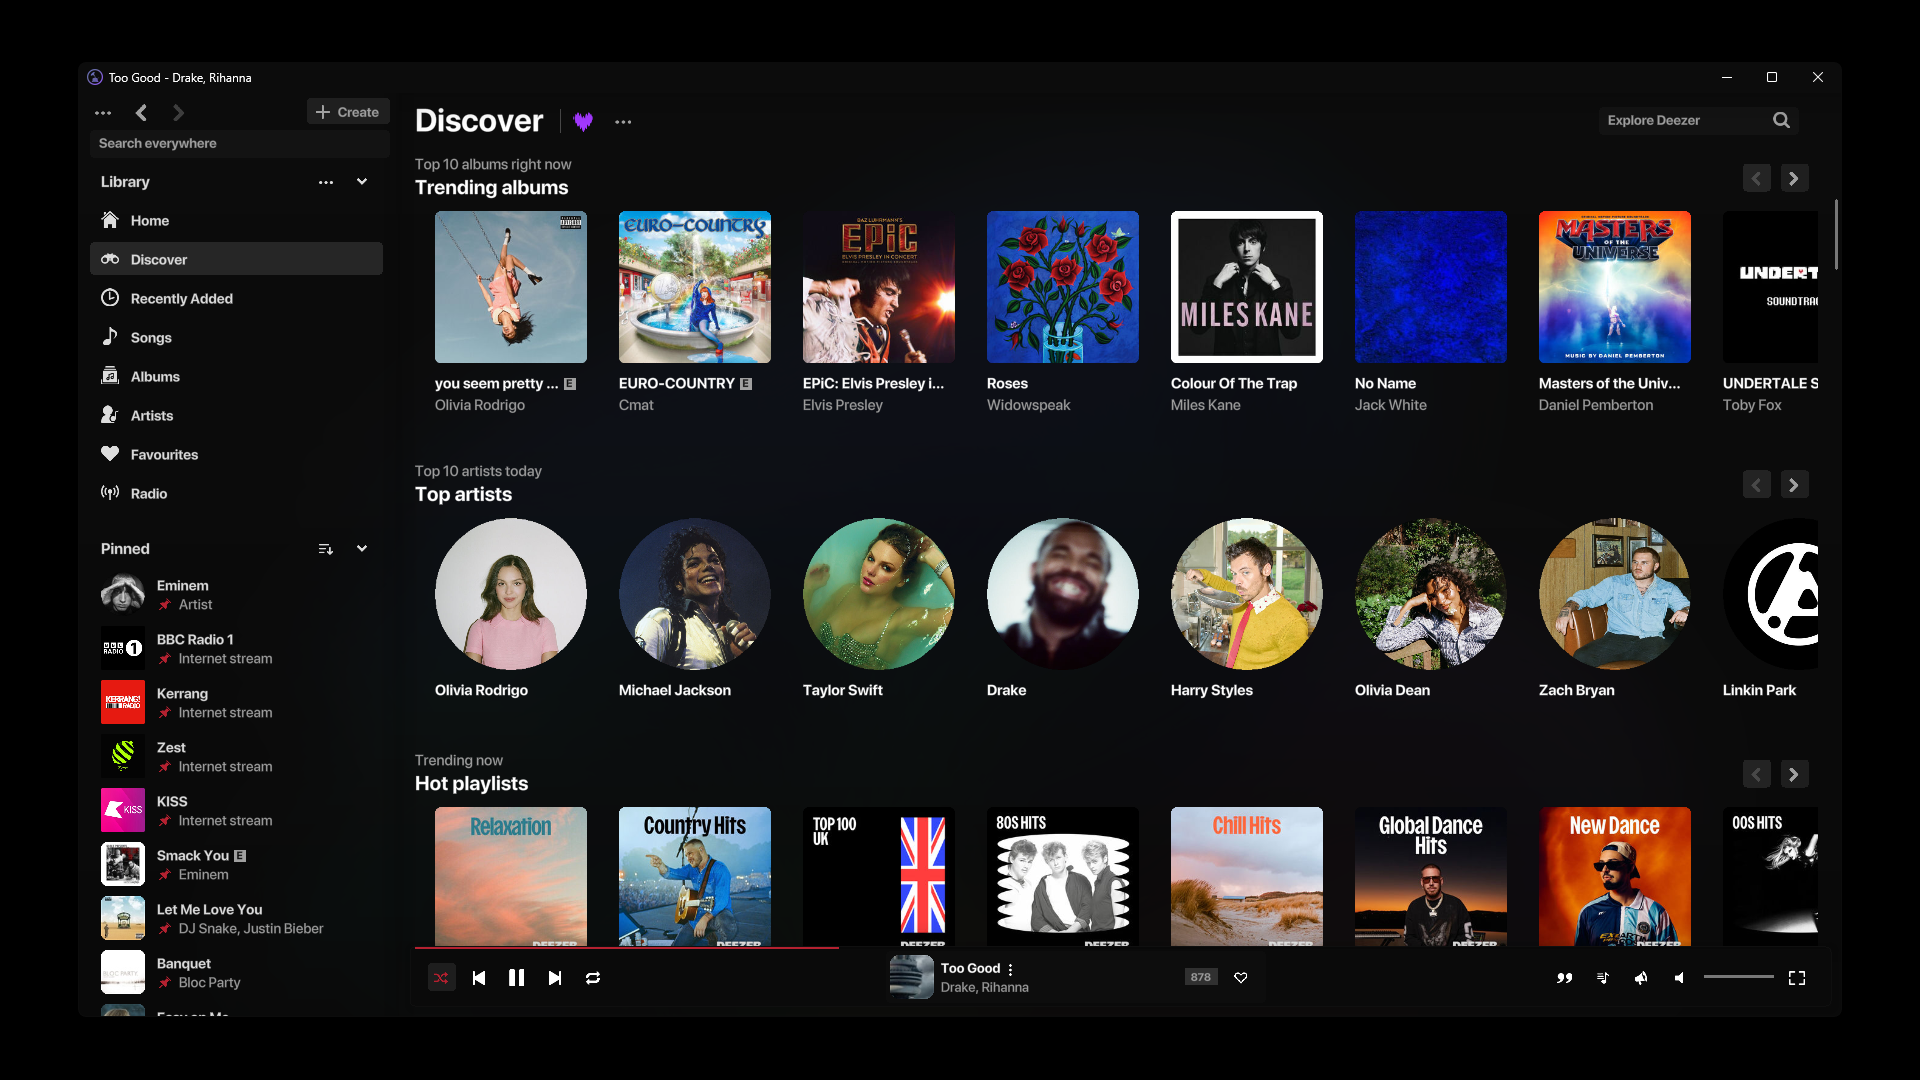The width and height of the screenshot is (1920, 1080).
Task: Open Recently Added
Action: 236,299
